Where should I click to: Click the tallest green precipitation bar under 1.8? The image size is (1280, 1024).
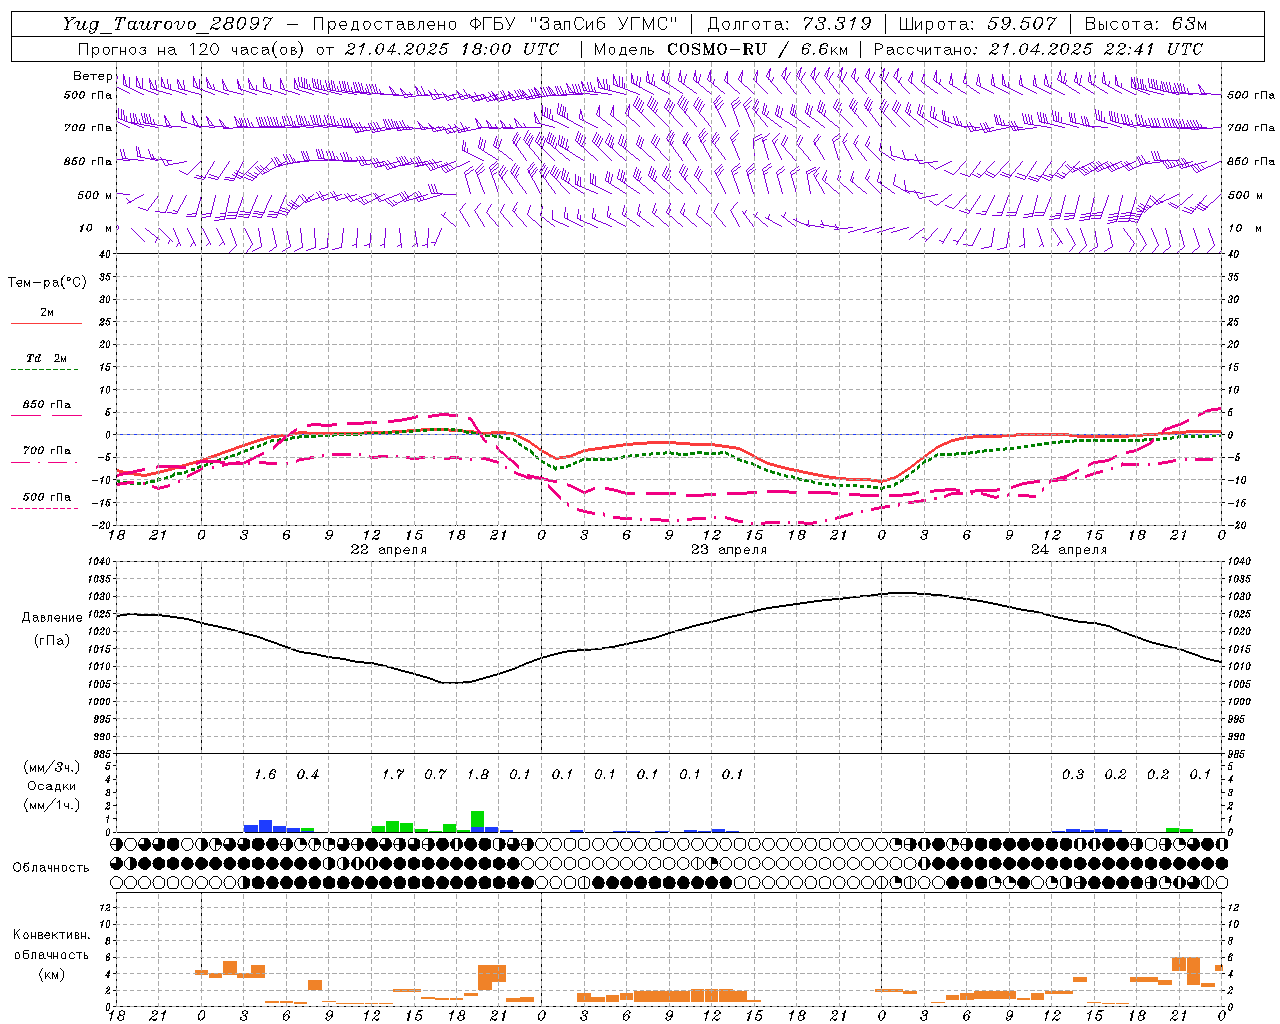click(477, 819)
